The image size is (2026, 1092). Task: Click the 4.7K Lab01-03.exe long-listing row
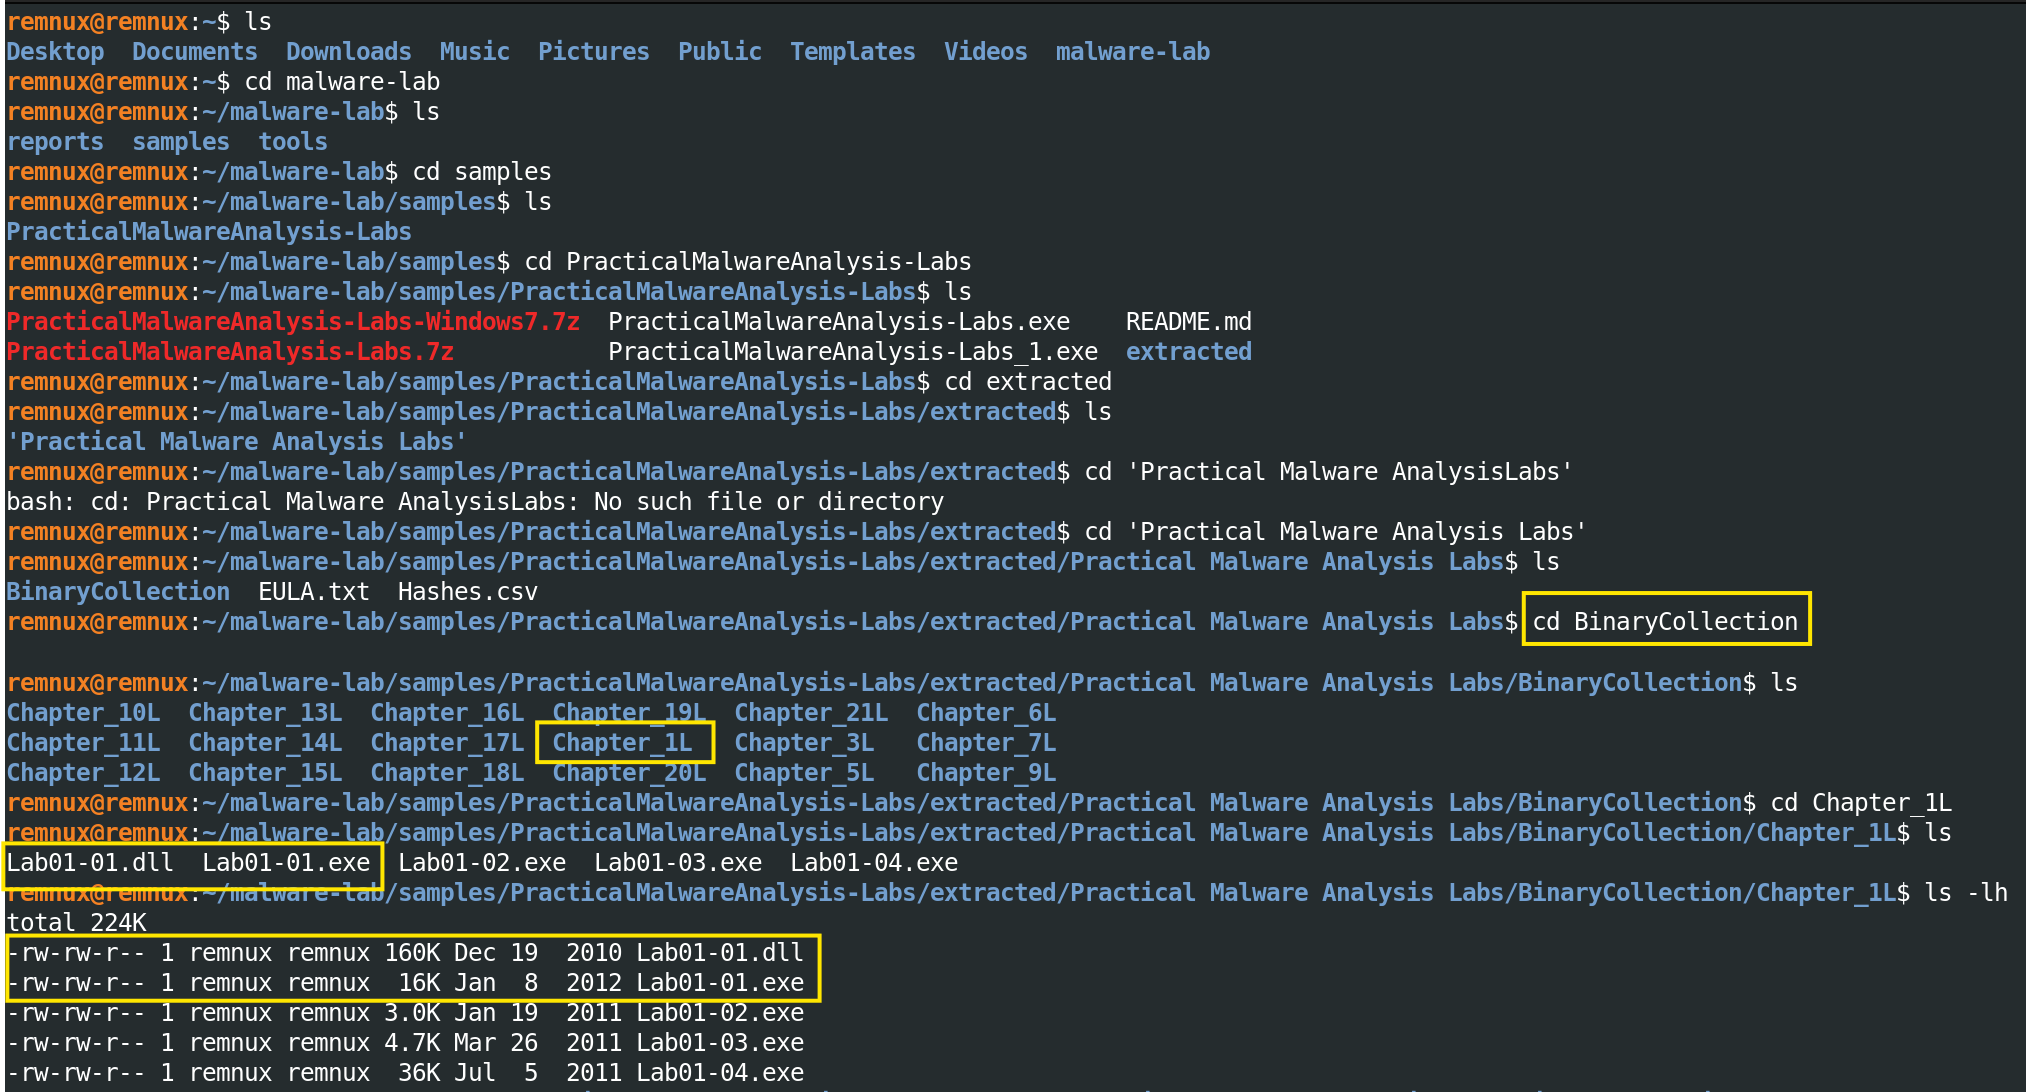405,1043
